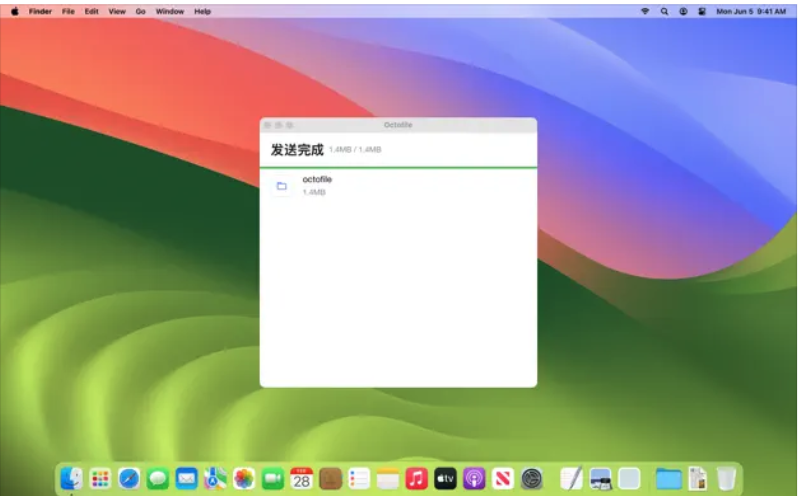
Task: Open blue folder stack in dock
Action: pos(669,478)
